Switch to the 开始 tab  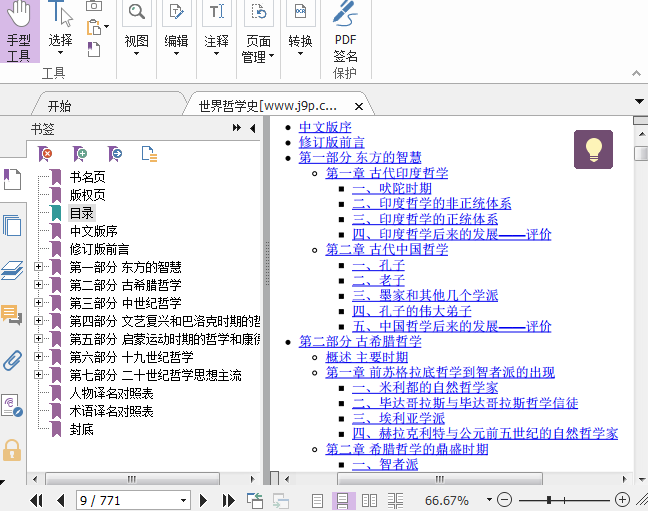(60, 106)
